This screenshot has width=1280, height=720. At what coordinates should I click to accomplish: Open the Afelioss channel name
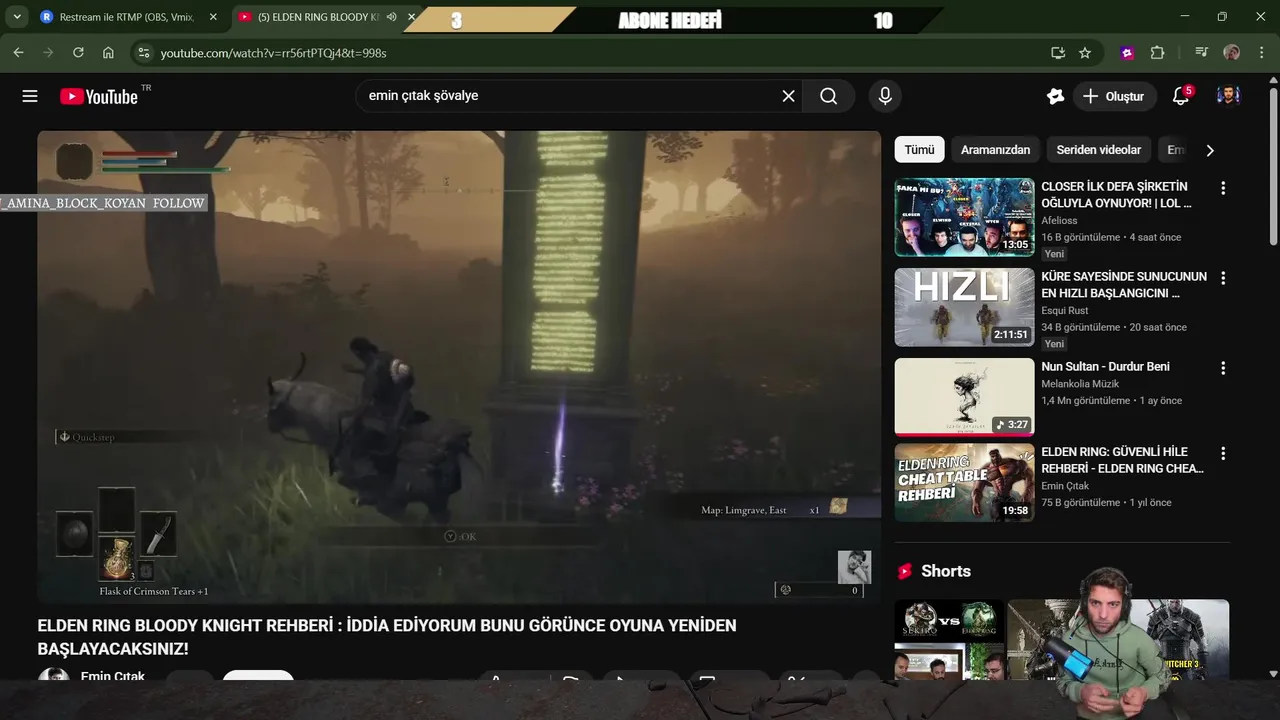(1059, 221)
